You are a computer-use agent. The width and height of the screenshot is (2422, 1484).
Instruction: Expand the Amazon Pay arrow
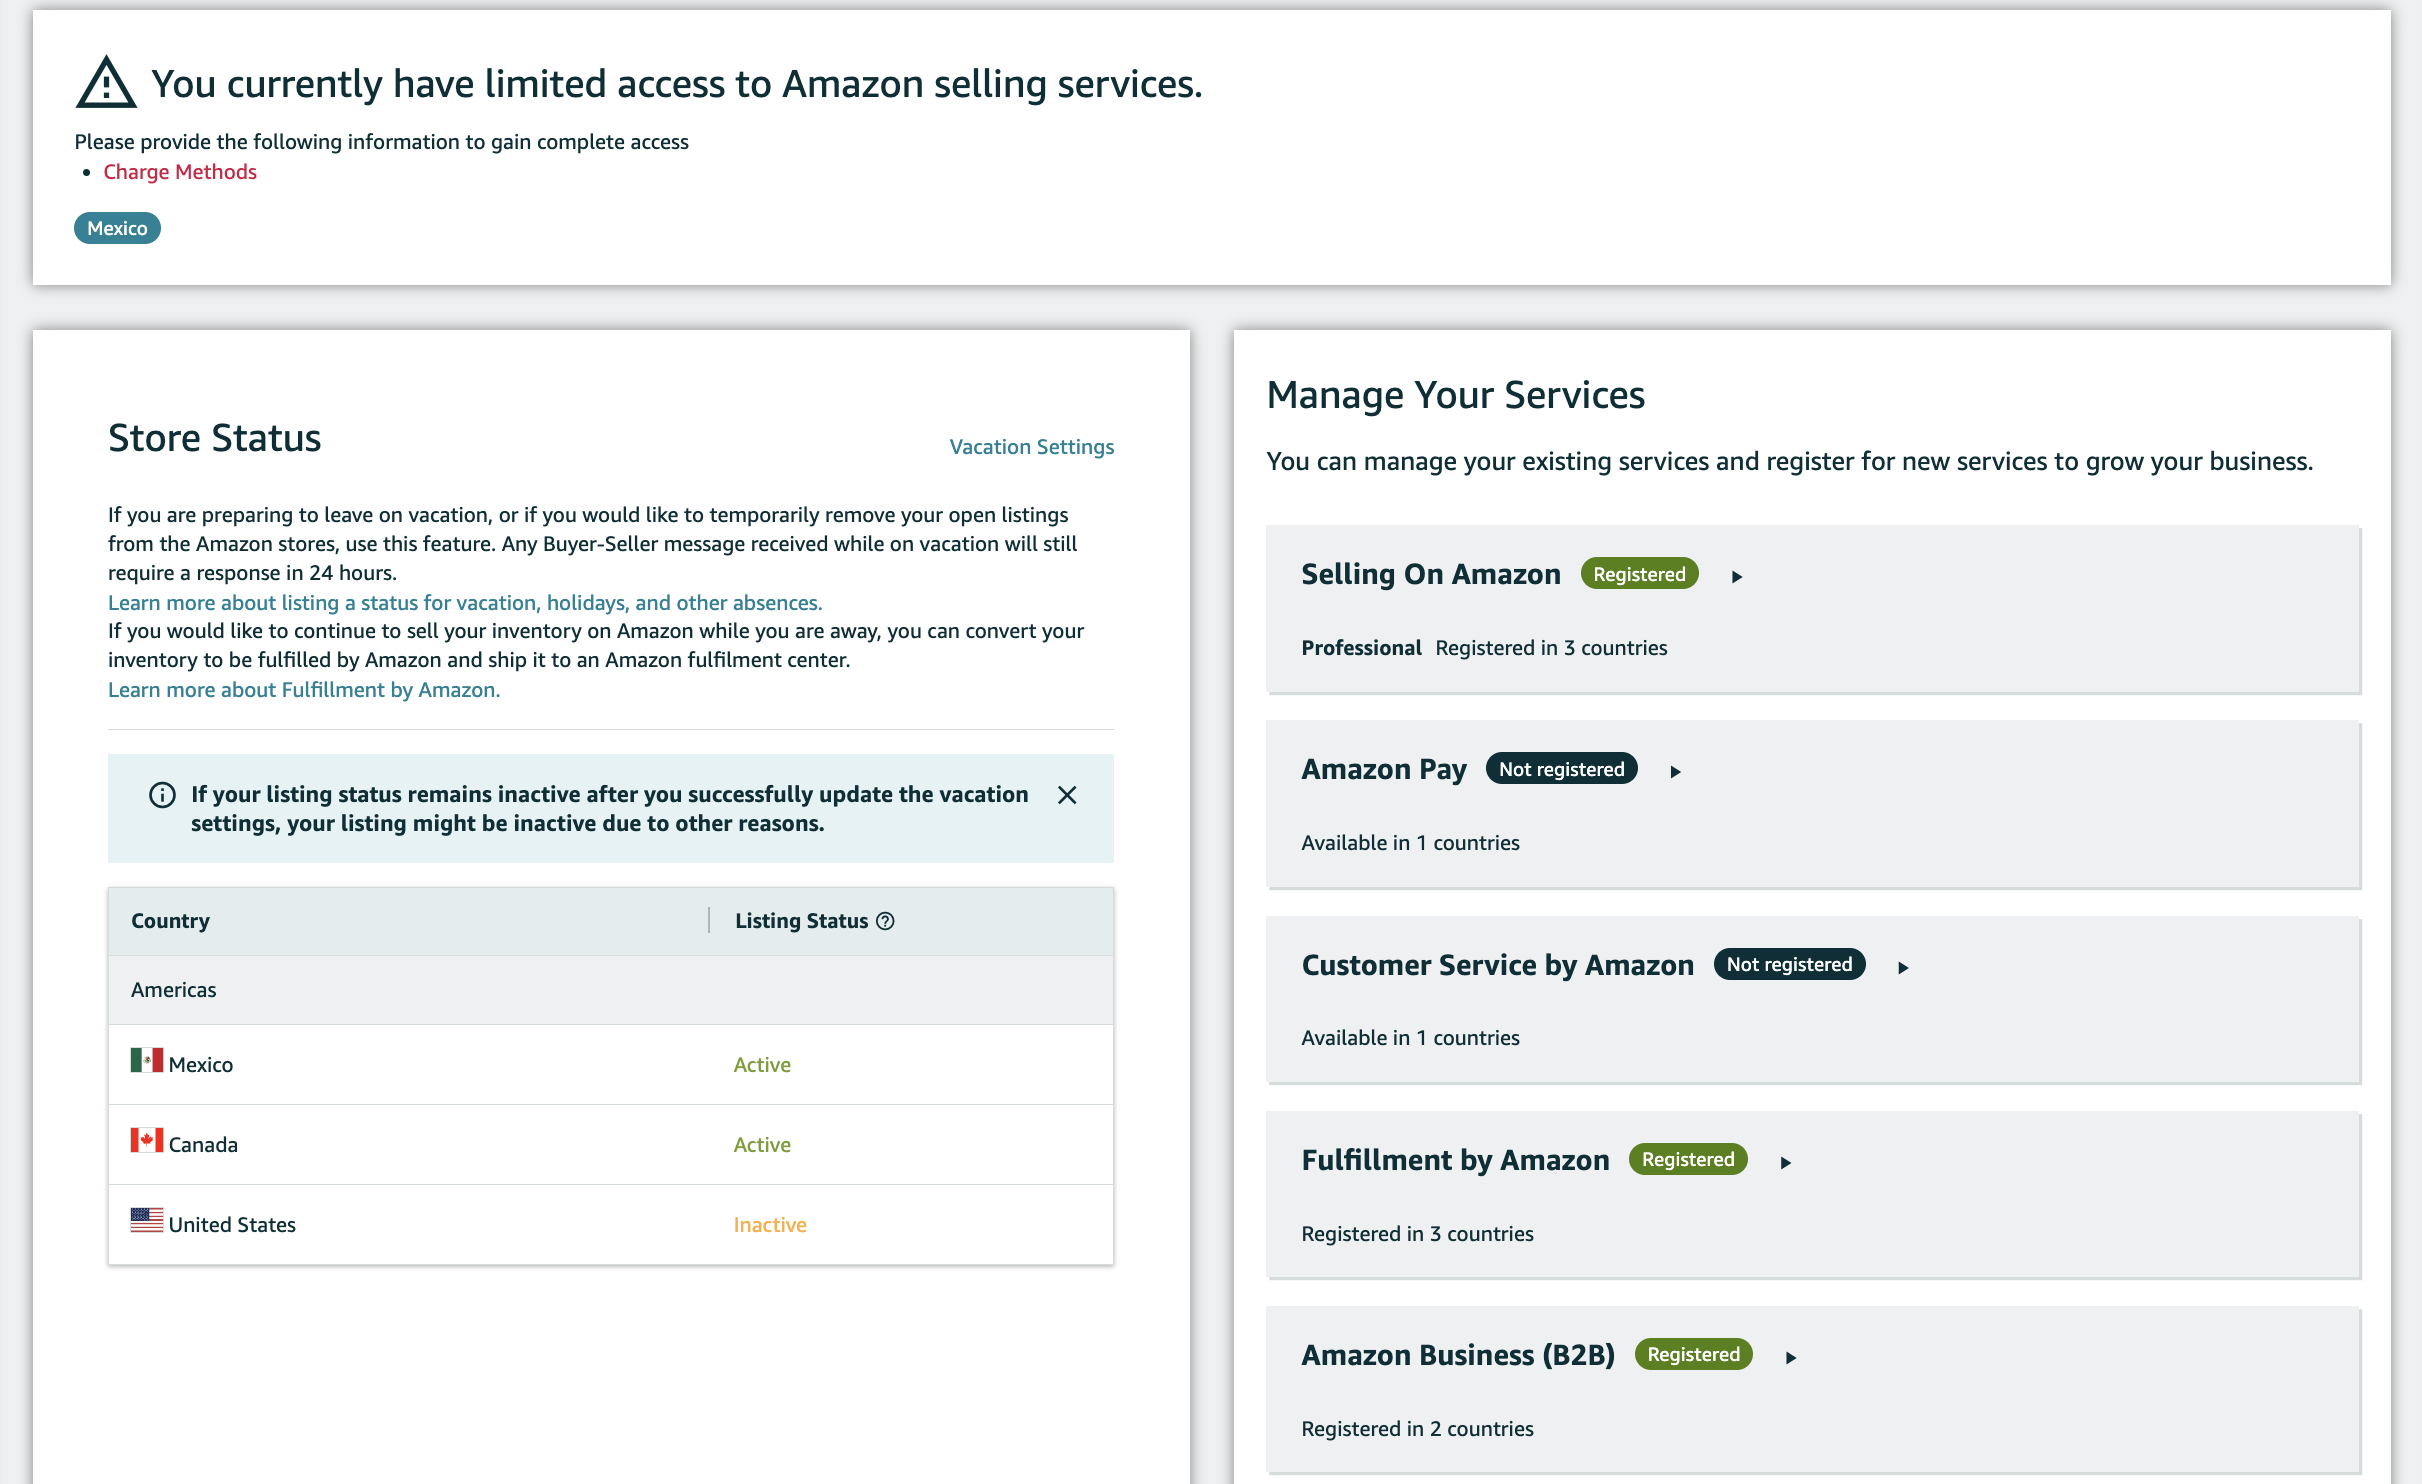[1676, 771]
